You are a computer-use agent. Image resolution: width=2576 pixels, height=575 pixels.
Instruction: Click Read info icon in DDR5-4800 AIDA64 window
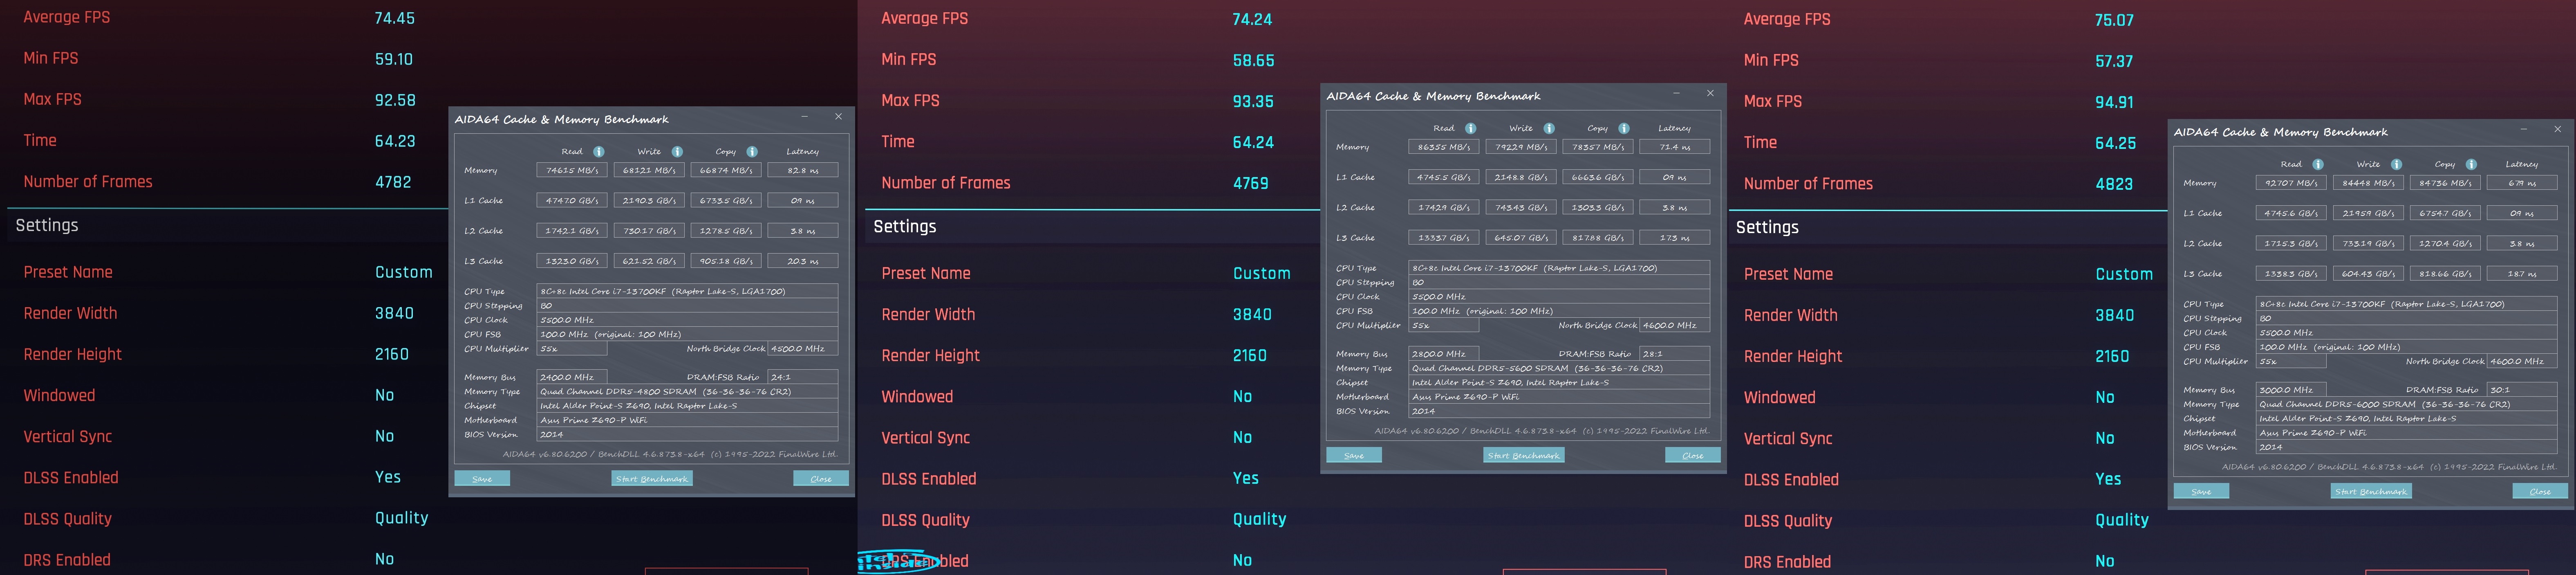pos(598,152)
